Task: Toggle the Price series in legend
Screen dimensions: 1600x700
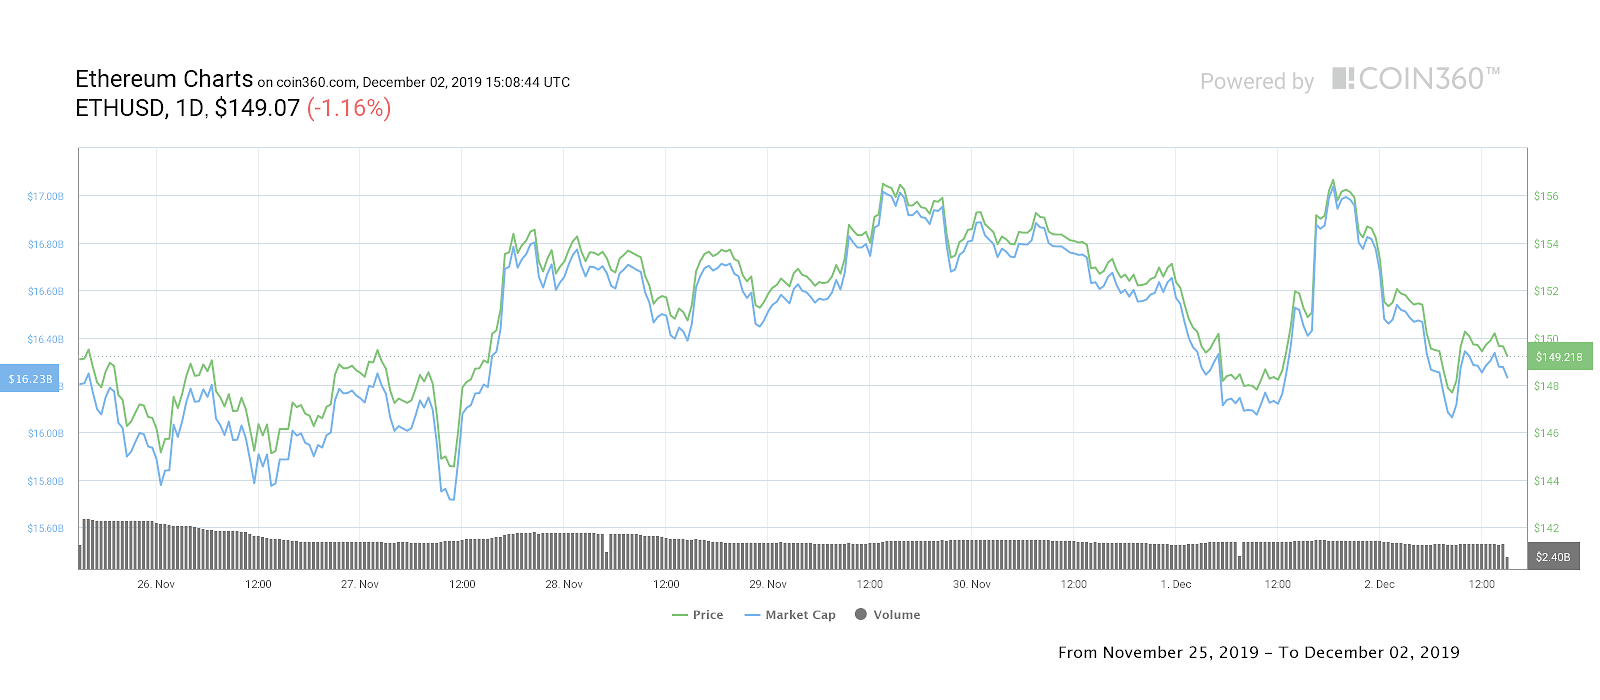Action: coord(698,615)
